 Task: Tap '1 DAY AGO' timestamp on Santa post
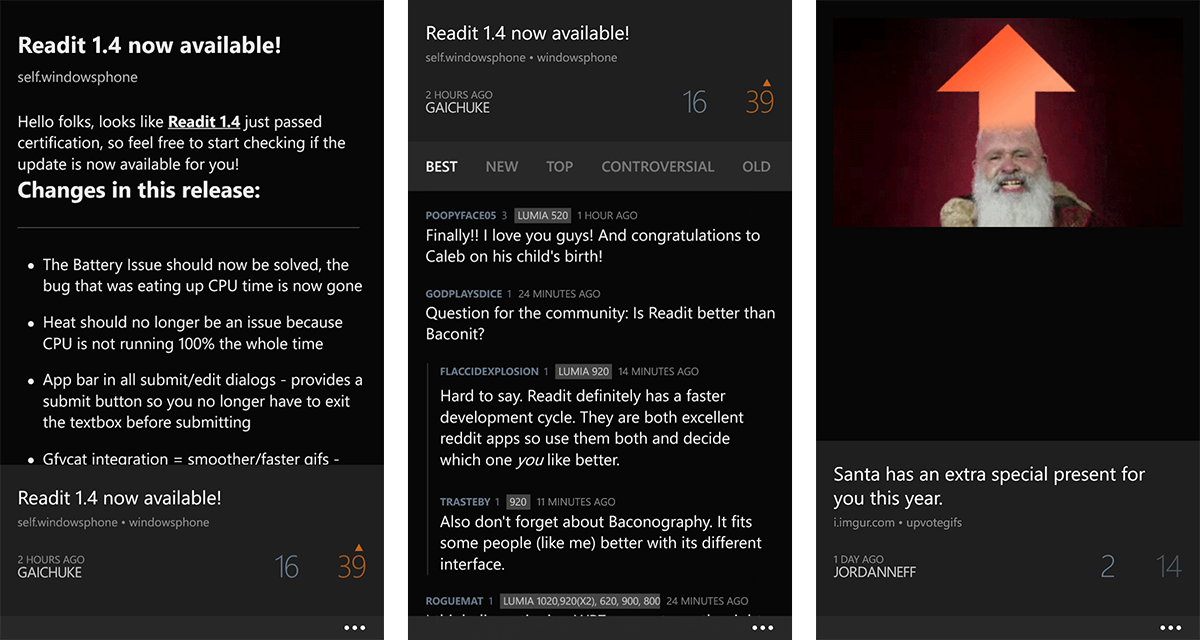tap(858, 560)
